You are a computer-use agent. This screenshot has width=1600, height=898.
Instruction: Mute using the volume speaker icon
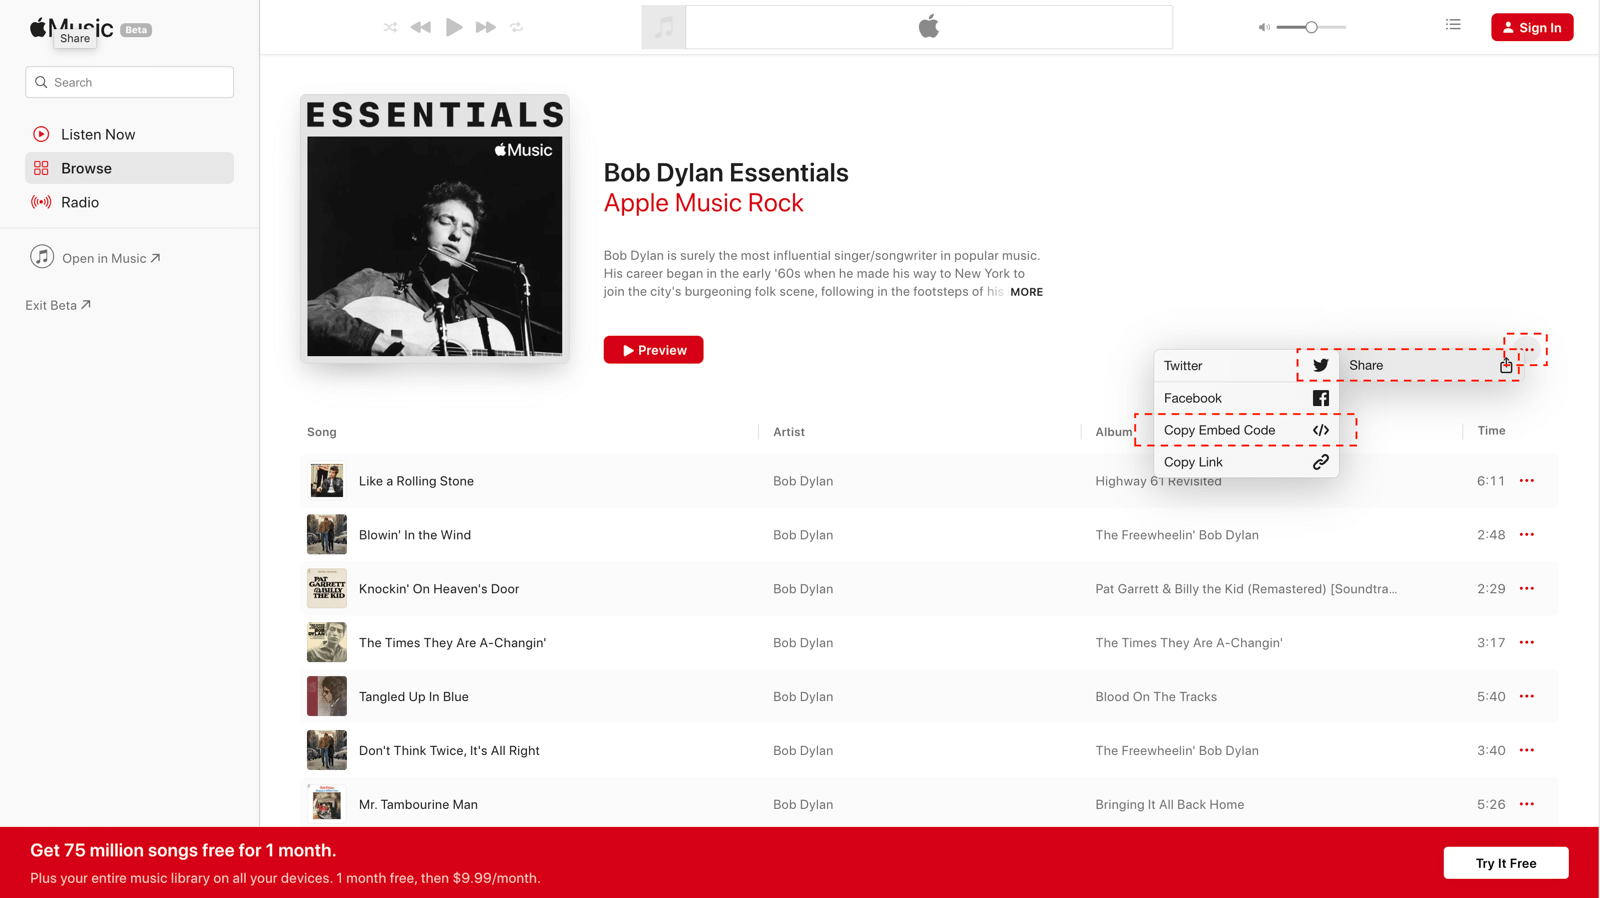point(1264,27)
